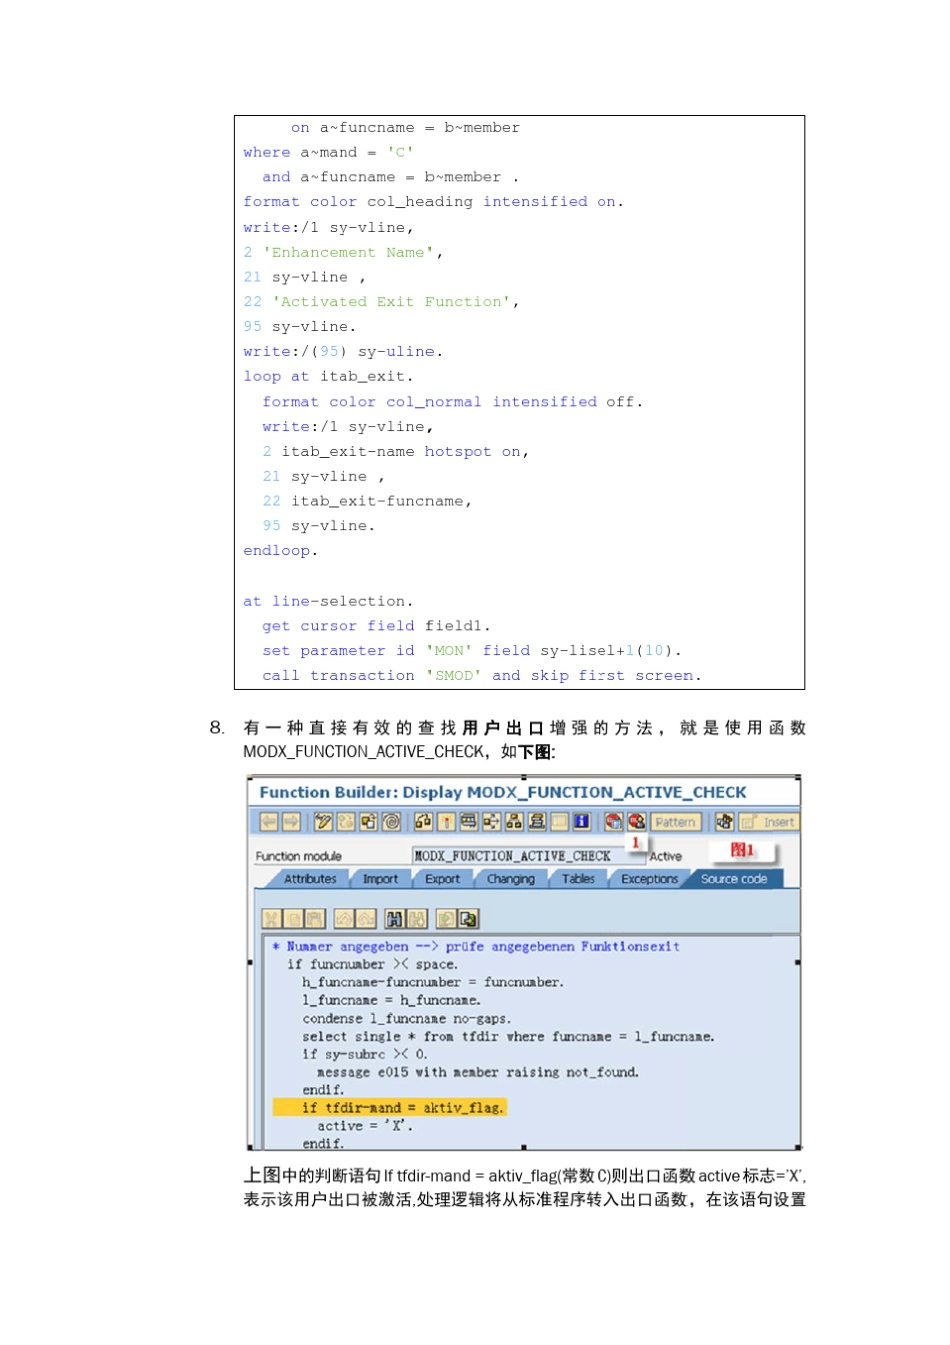
Task: Click the blue information icon
Action: click(x=581, y=822)
